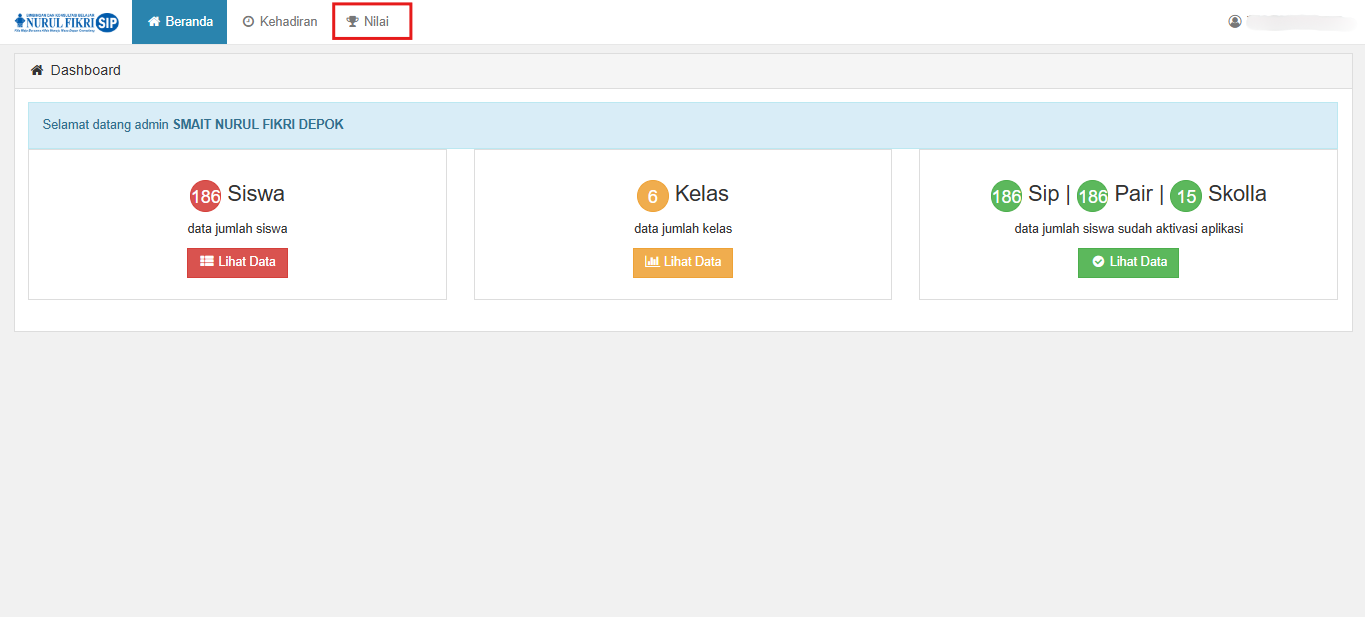Open the Kehadiran menu label
This screenshot has width=1365, height=617.
[x=288, y=22]
